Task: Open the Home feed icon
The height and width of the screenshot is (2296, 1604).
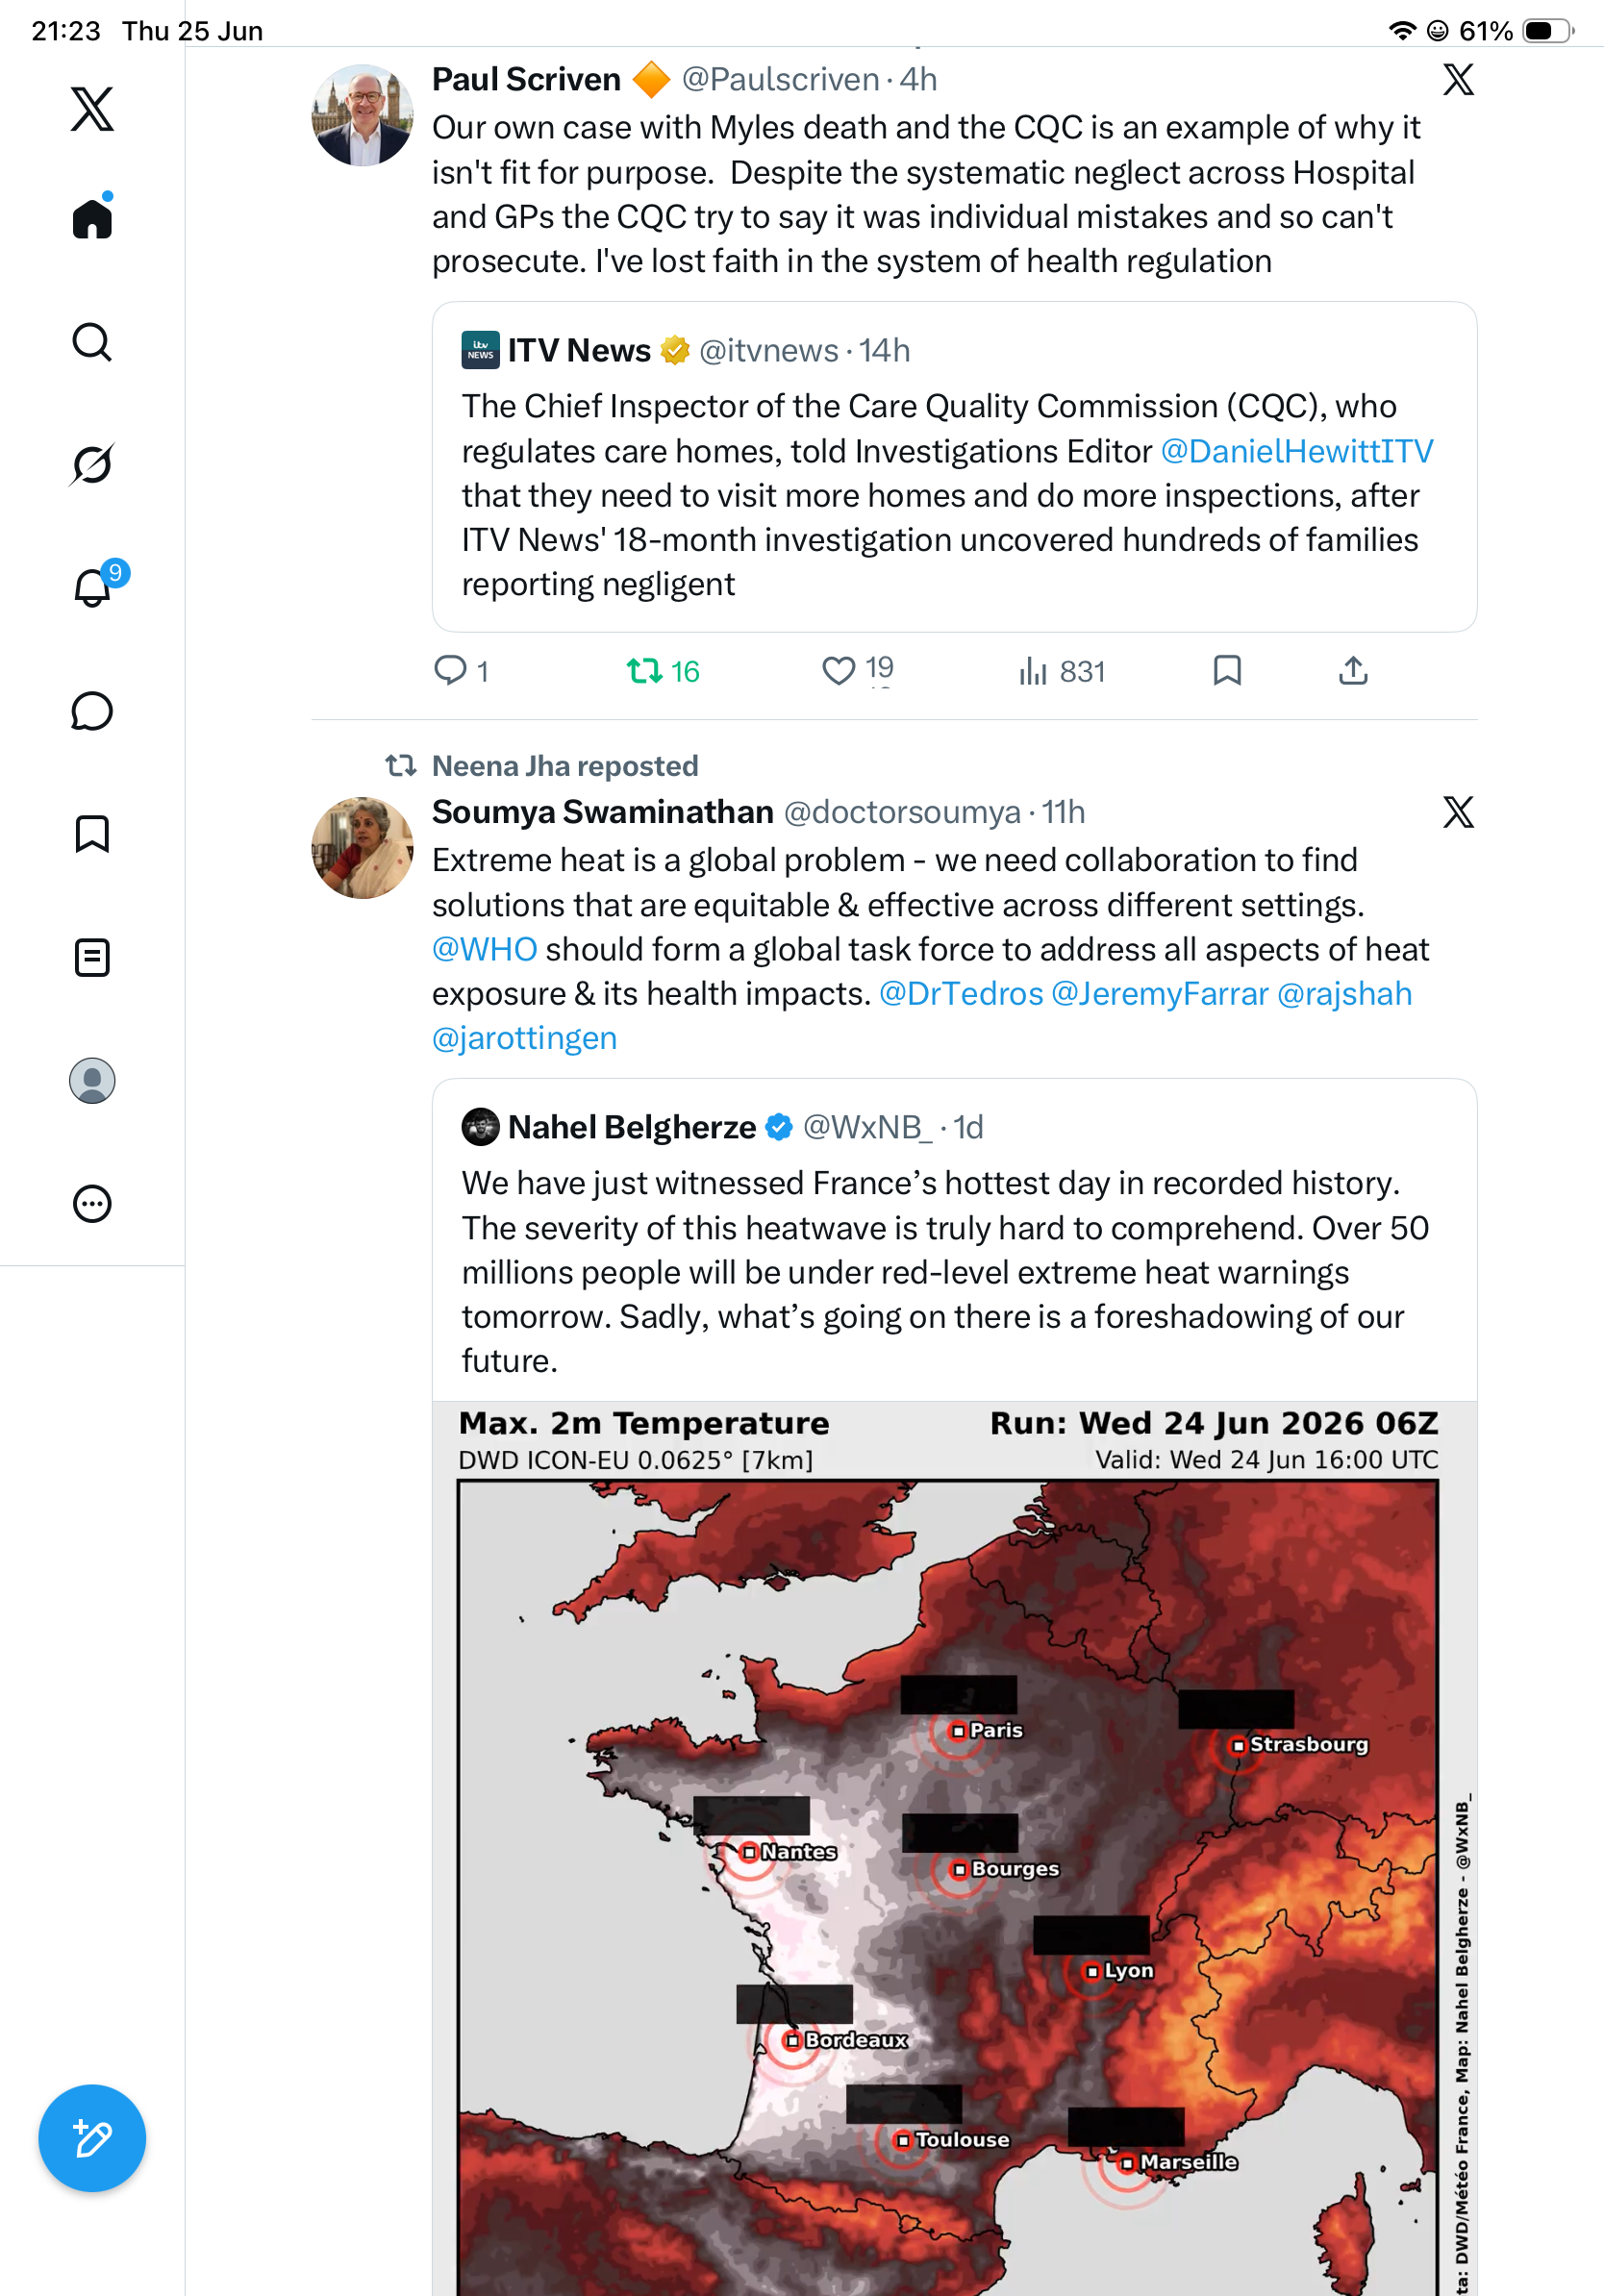Action: point(92,218)
